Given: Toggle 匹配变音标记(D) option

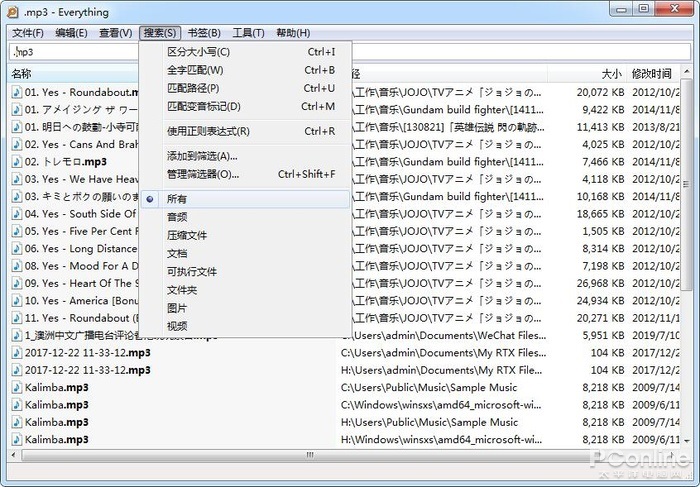Looking at the screenshot, I should 246,107.
